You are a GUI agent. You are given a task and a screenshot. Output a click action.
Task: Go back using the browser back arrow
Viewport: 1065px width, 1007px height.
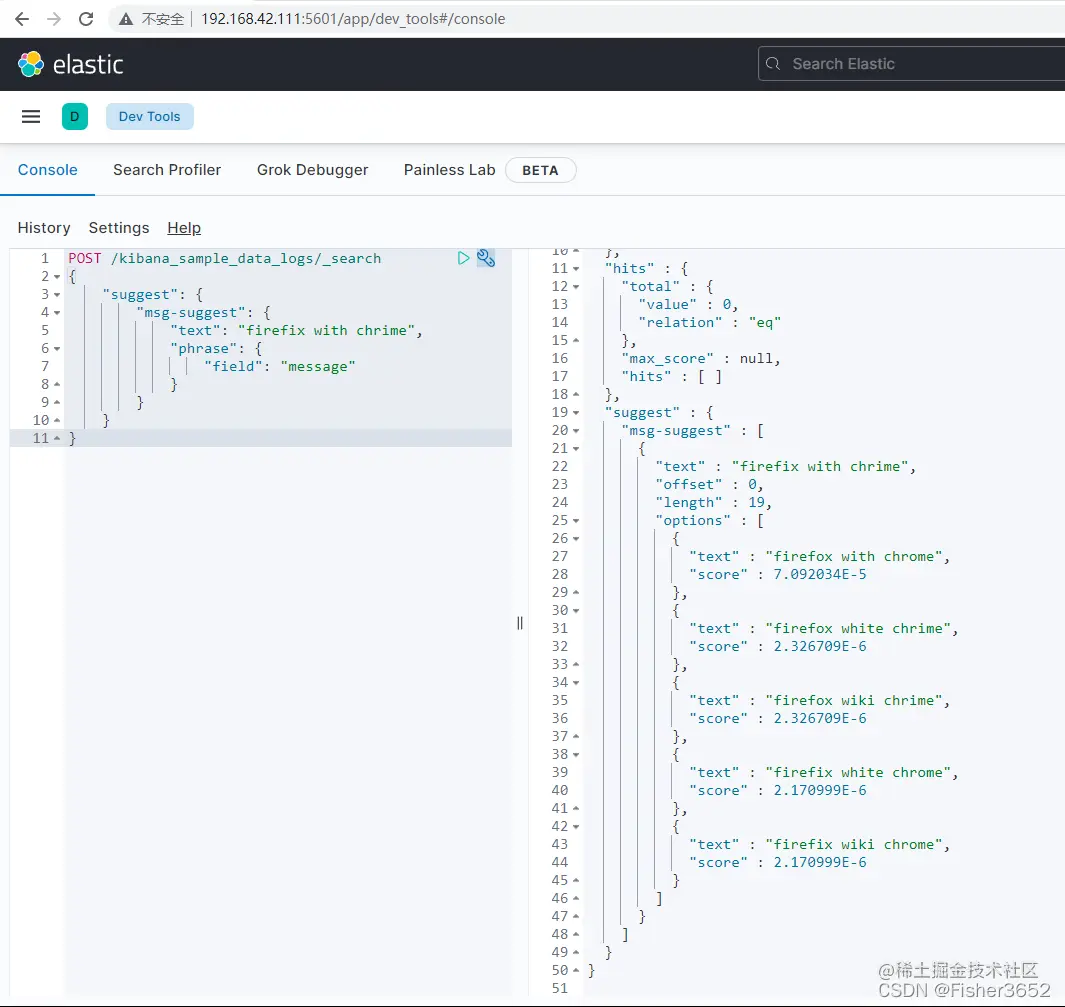22,19
